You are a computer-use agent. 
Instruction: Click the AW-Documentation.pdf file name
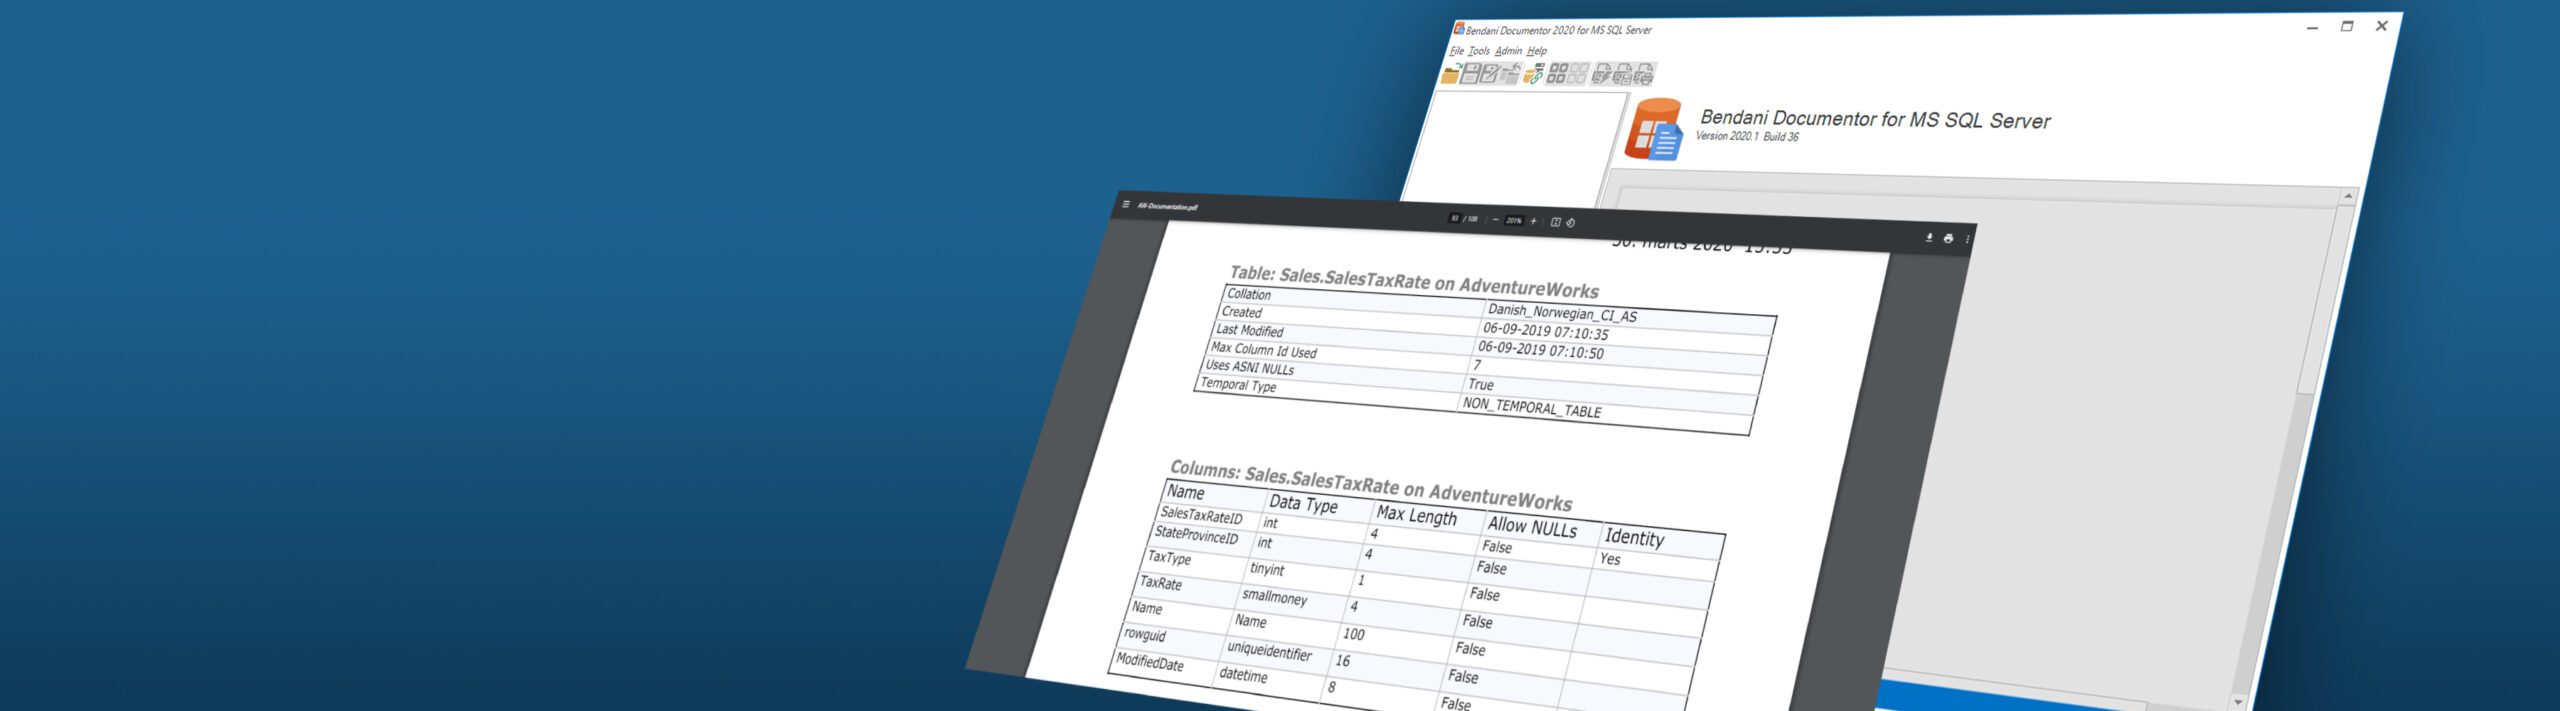pyautogui.click(x=1167, y=207)
